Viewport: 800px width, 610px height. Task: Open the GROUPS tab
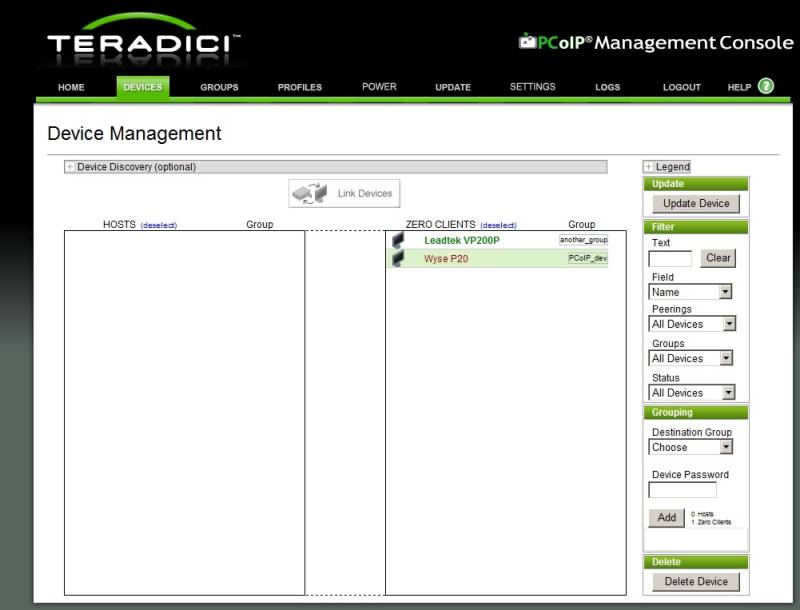pyautogui.click(x=219, y=87)
